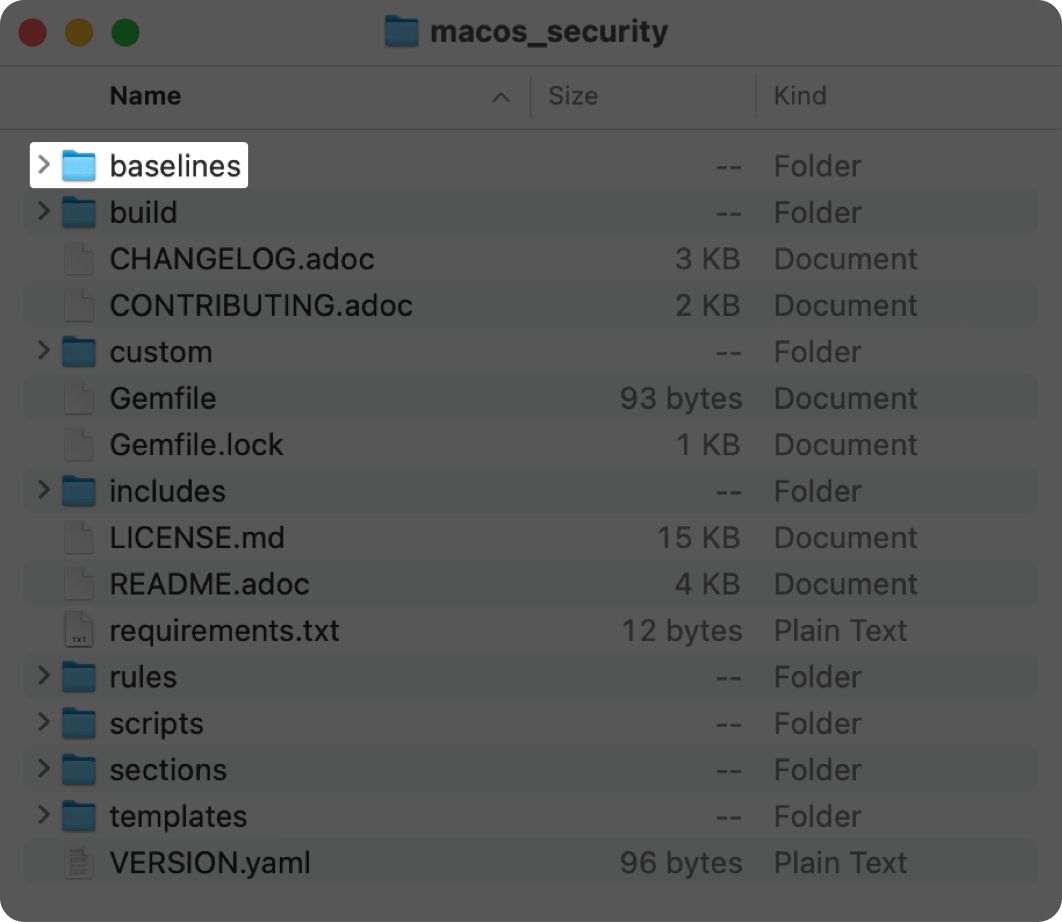Select the includes folder name
The width and height of the screenshot is (1062, 922).
(x=168, y=490)
